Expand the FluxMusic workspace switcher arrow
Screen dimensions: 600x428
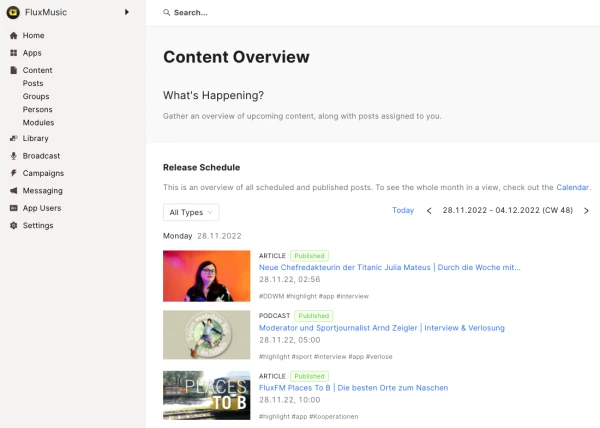point(127,12)
